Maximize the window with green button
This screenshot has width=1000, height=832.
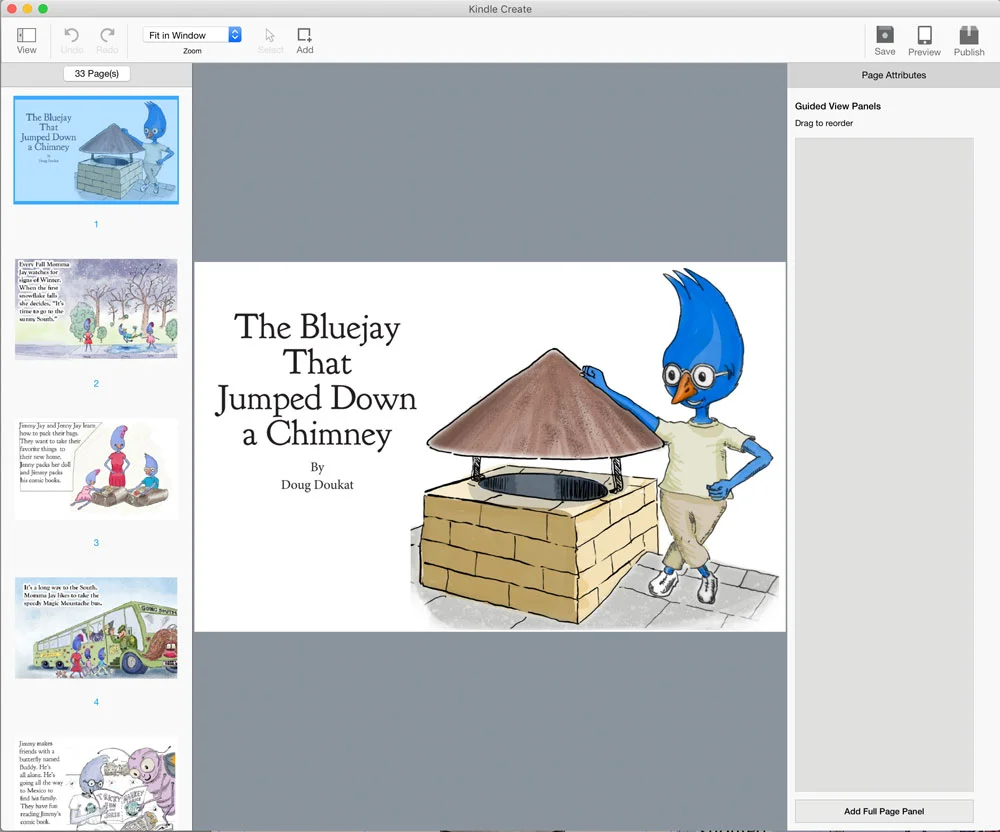pos(43,9)
